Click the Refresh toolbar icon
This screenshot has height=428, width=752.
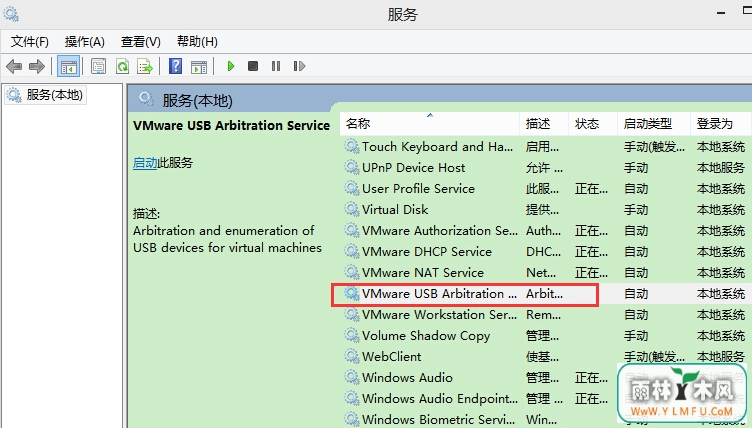122,66
